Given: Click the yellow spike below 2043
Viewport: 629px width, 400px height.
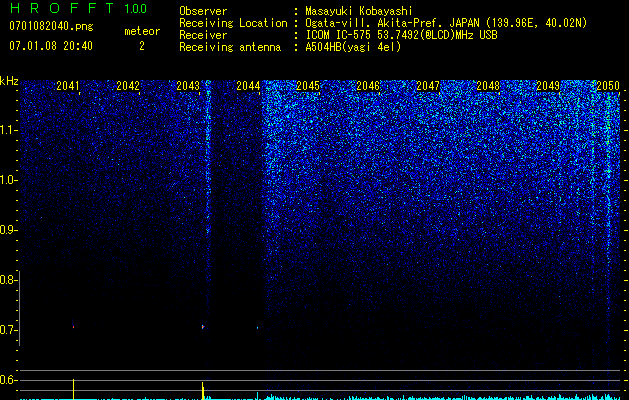Looking at the screenshot, I should tap(203, 391).
